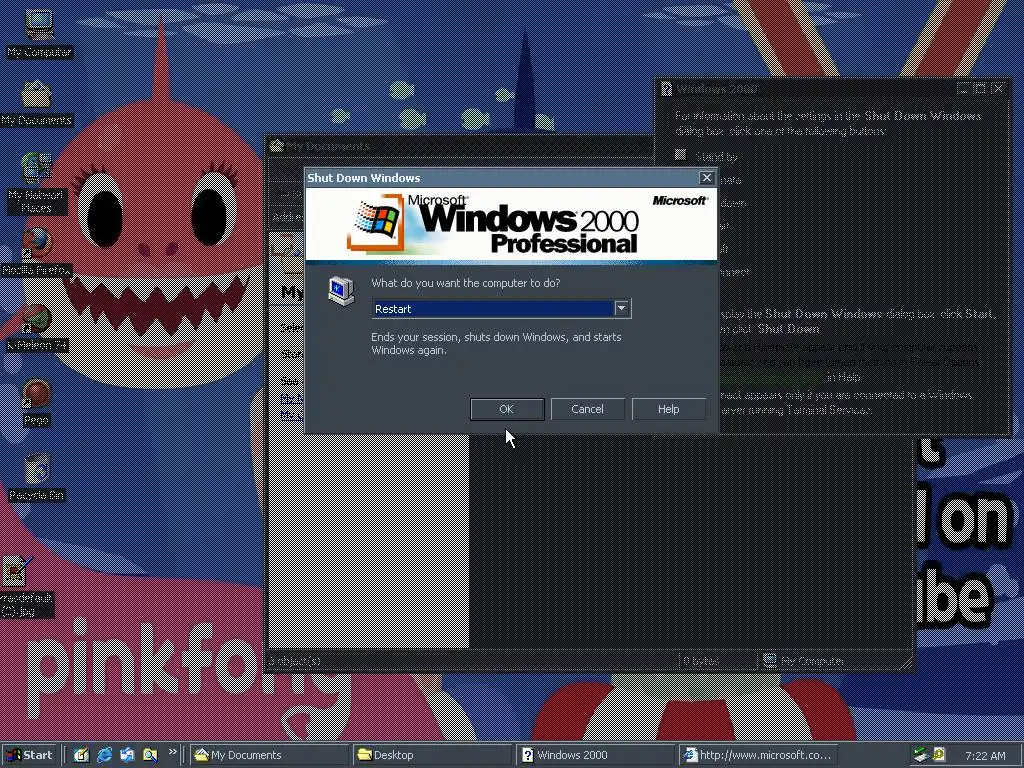Click the 0 bytes status bar entry
Image resolution: width=1024 pixels, height=768 pixels.
coord(718,661)
